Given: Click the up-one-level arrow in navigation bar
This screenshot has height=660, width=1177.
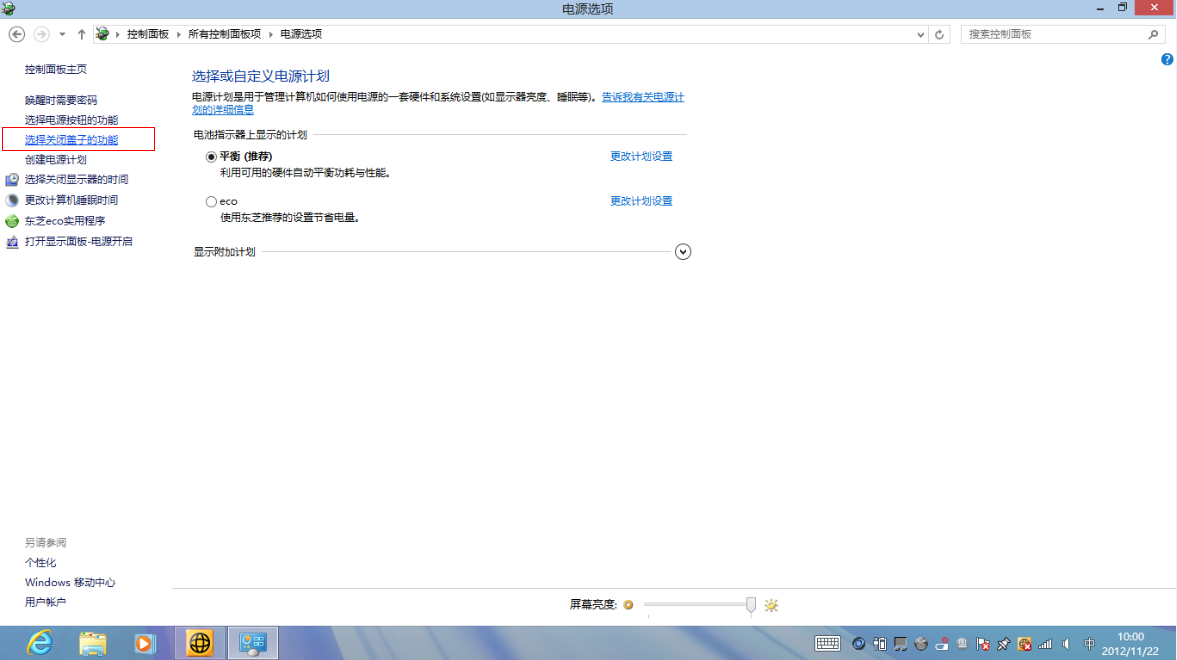Looking at the screenshot, I should click(x=81, y=34).
